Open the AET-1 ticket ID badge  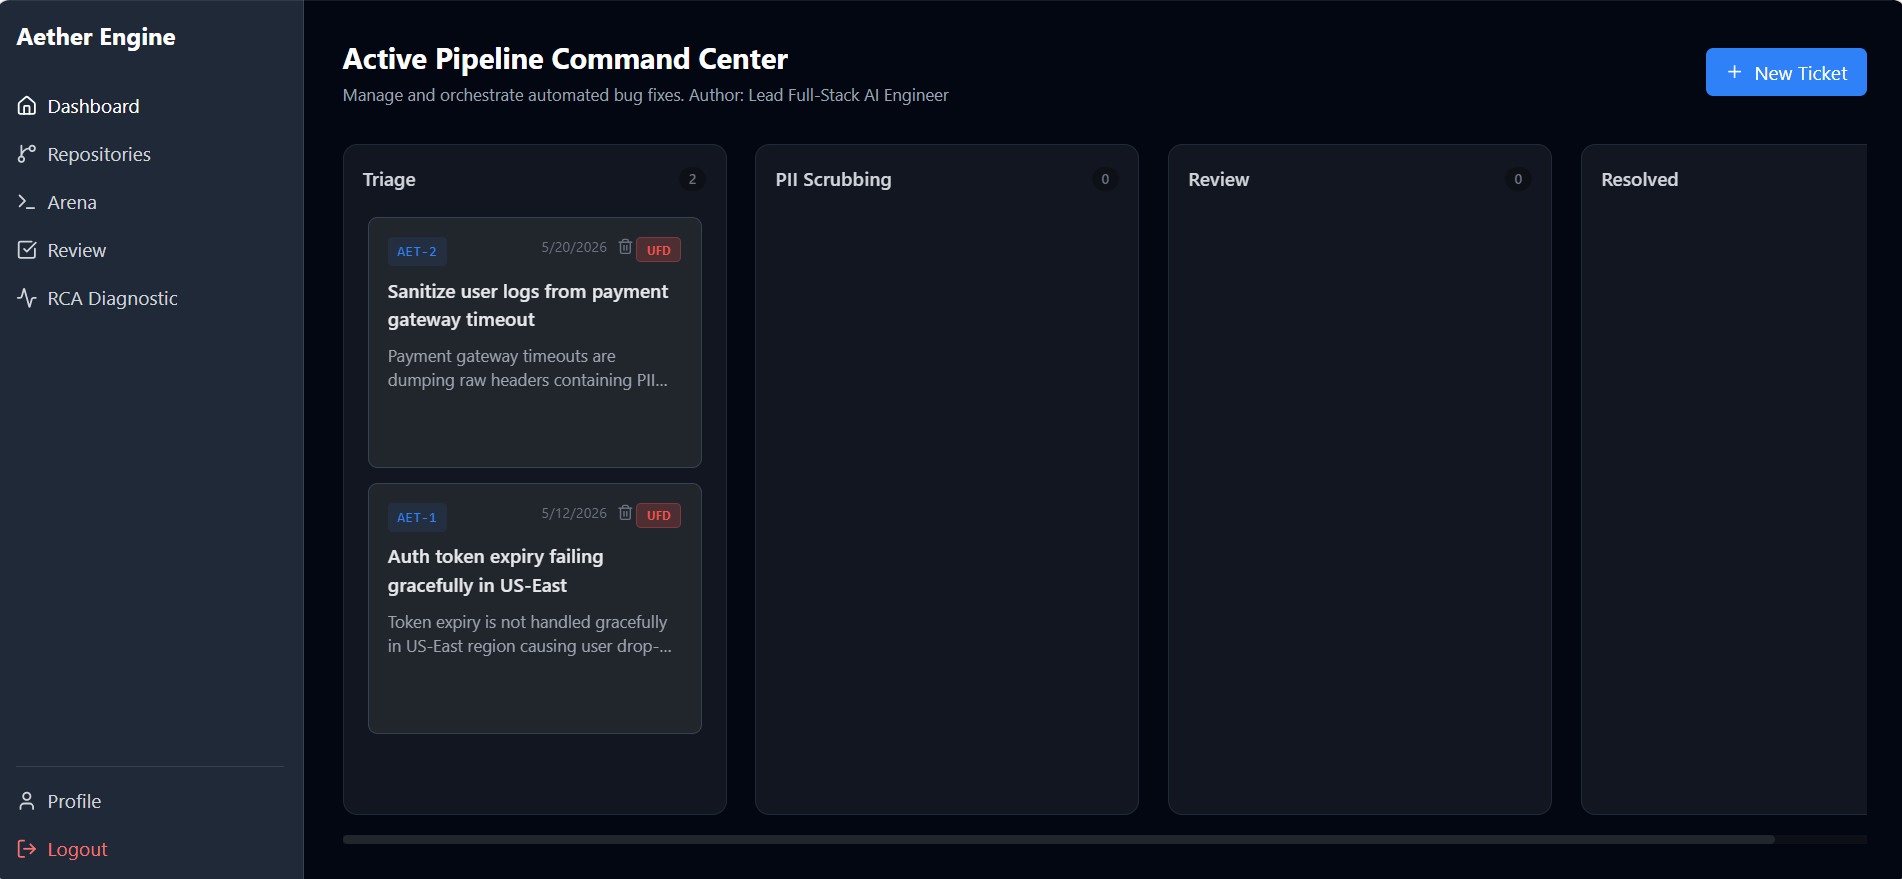click(417, 517)
